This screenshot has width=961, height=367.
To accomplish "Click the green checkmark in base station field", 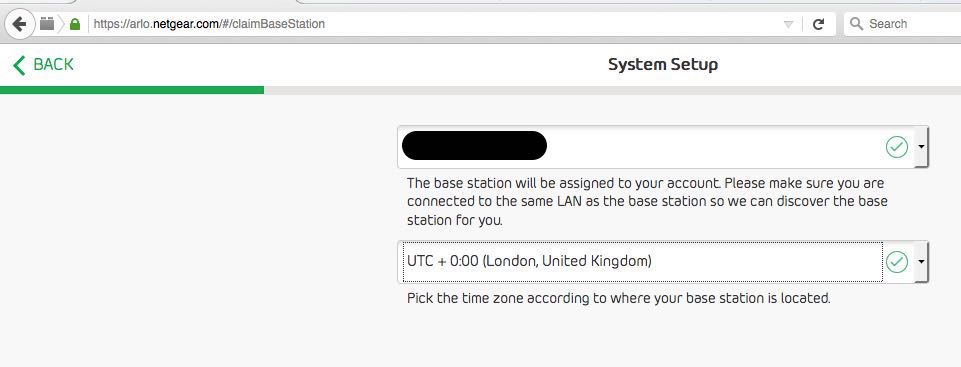I will click(897, 147).
